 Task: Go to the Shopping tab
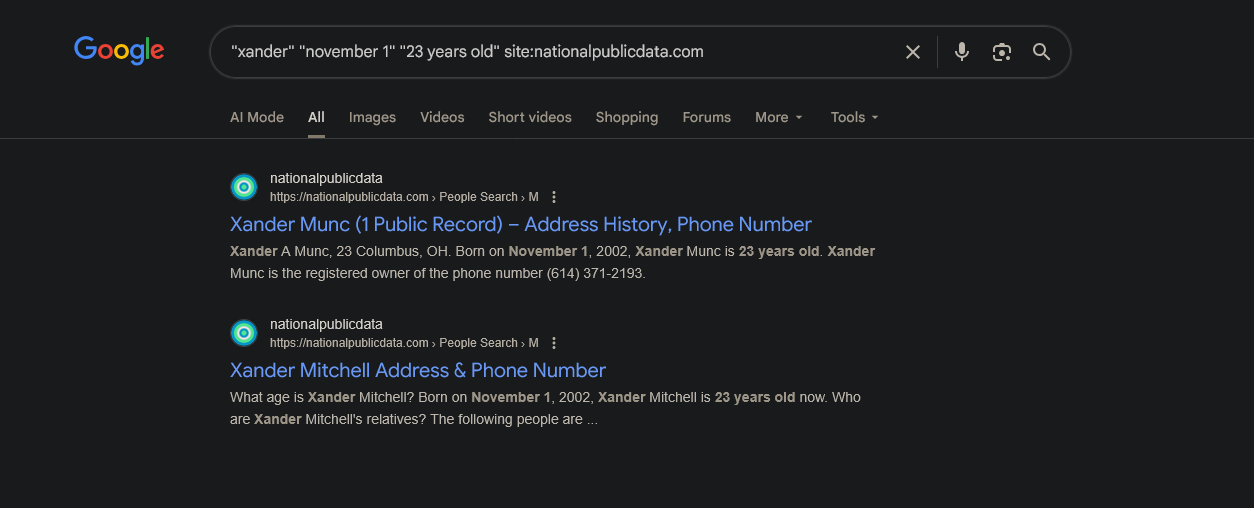tap(627, 117)
